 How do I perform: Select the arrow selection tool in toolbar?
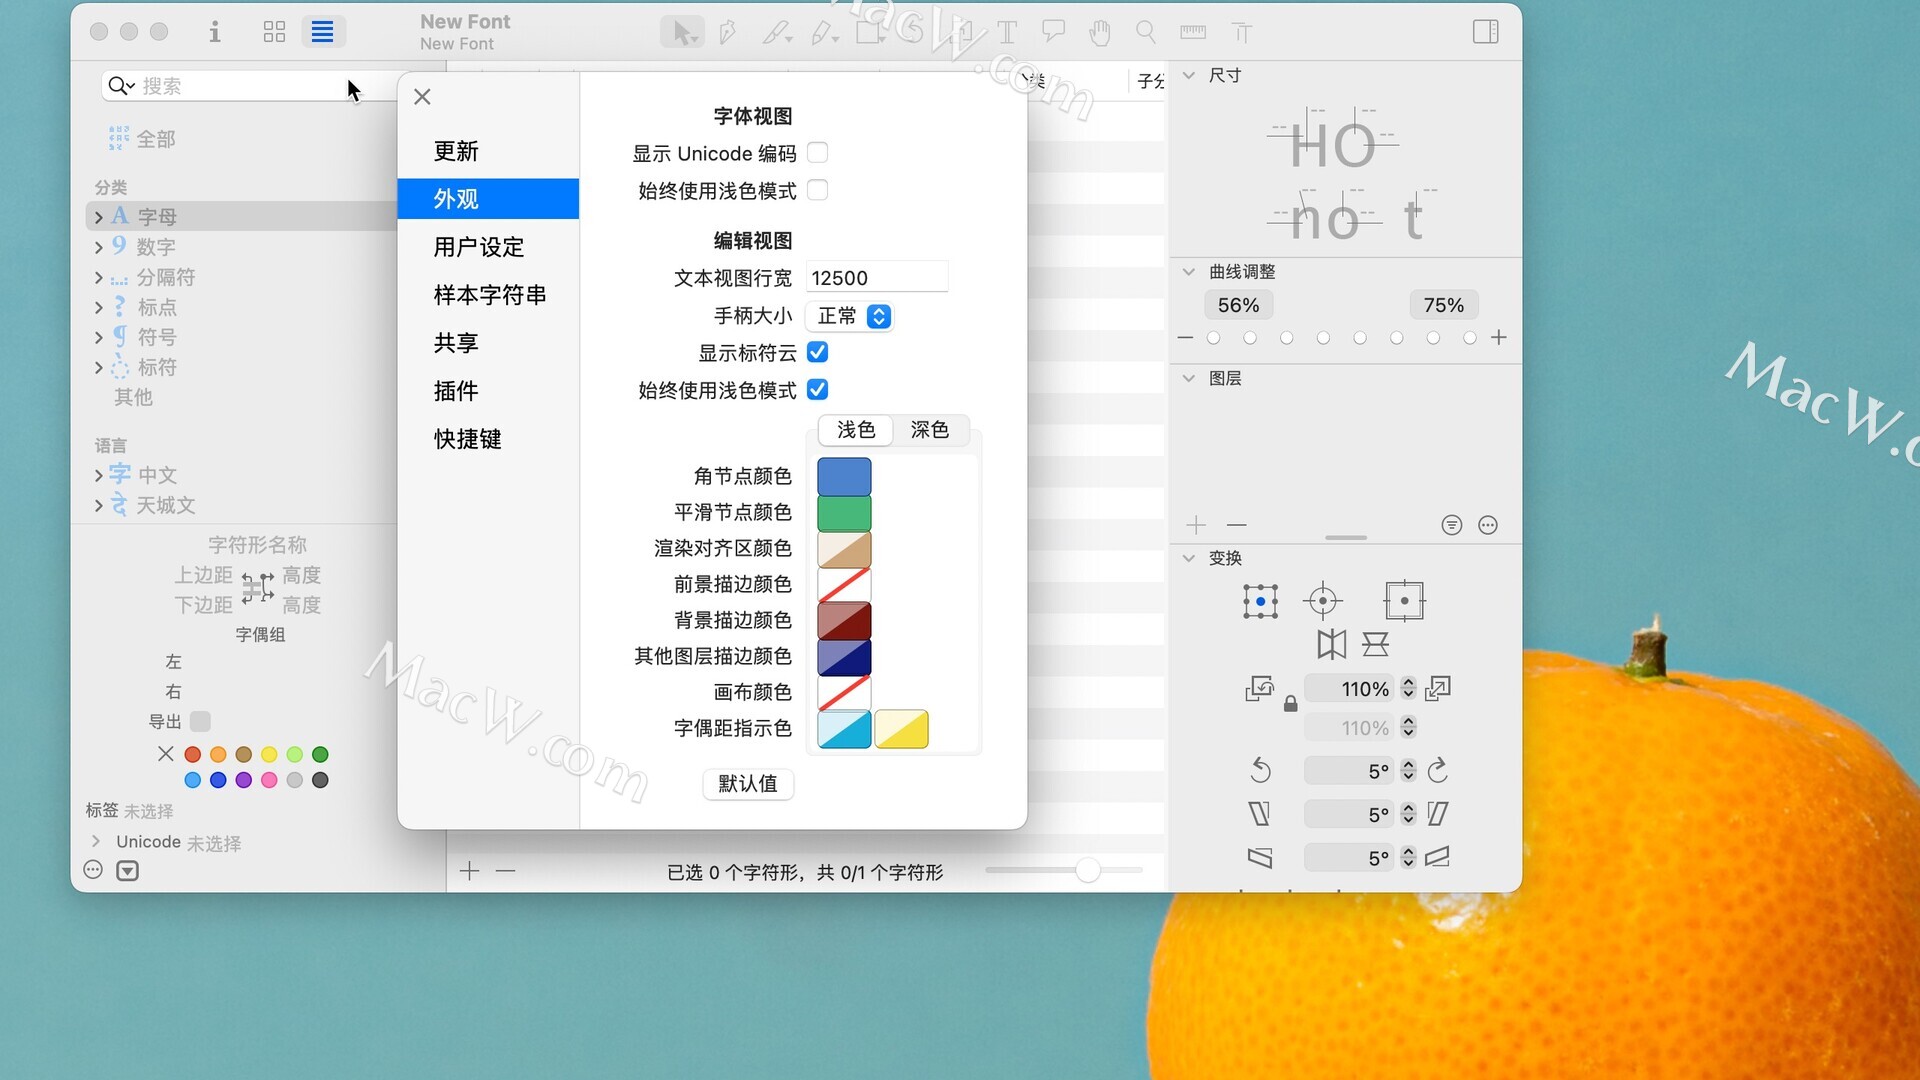point(682,32)
